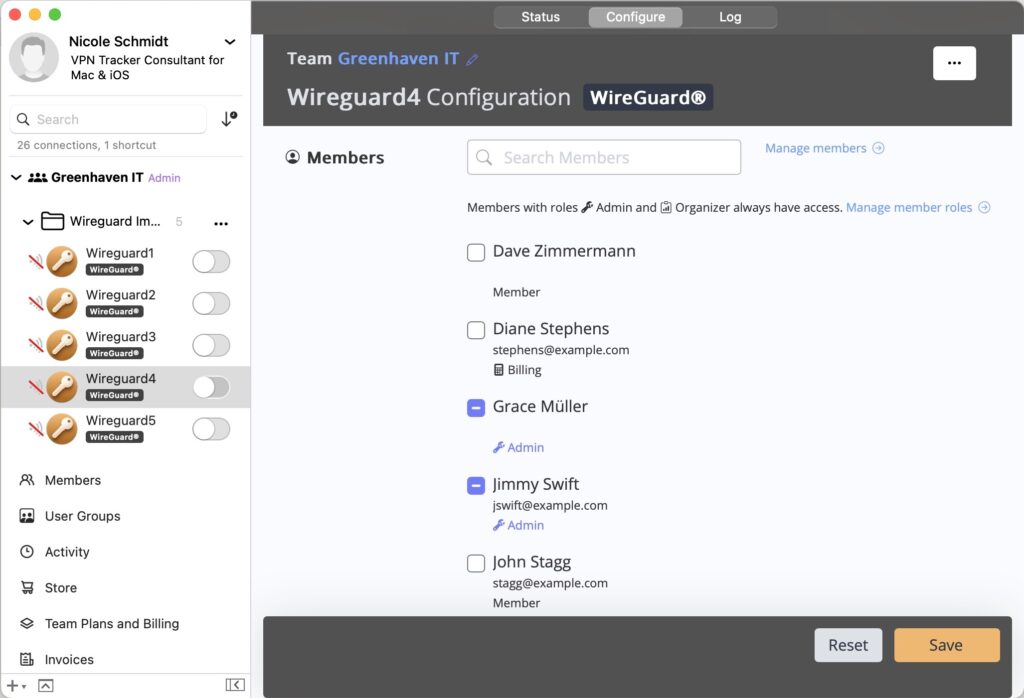Open the account dropdown chevron beside Nicole Schmidt
This screenshot has width=1024, height=698.
(230, 42)
